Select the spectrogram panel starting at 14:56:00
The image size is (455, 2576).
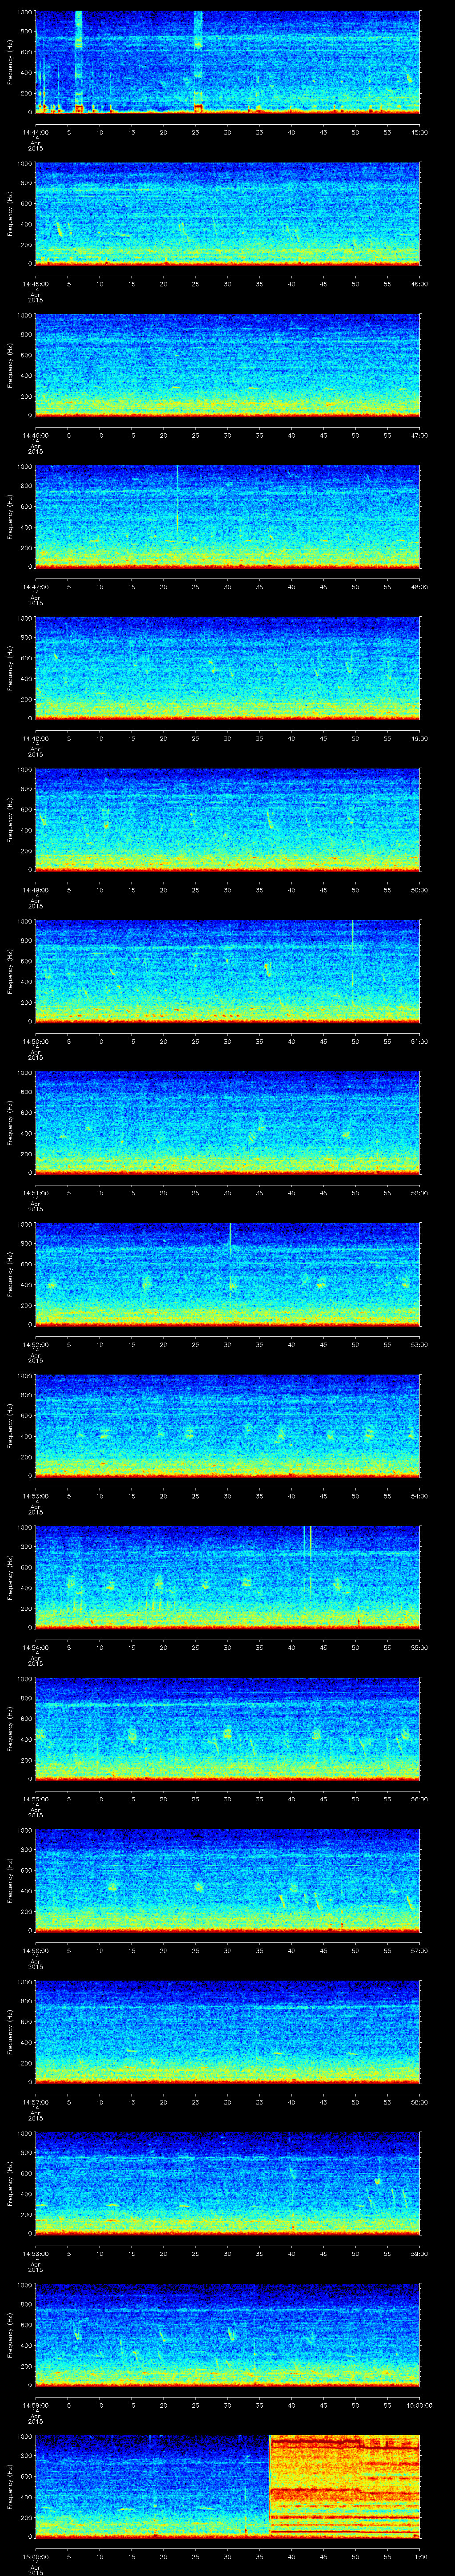[x=228, y=1880]
